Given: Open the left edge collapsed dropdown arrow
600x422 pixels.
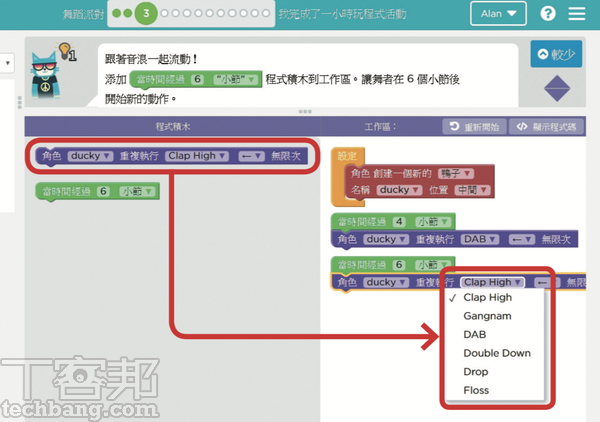Looking at the screenshot, I should coord(7,63).
